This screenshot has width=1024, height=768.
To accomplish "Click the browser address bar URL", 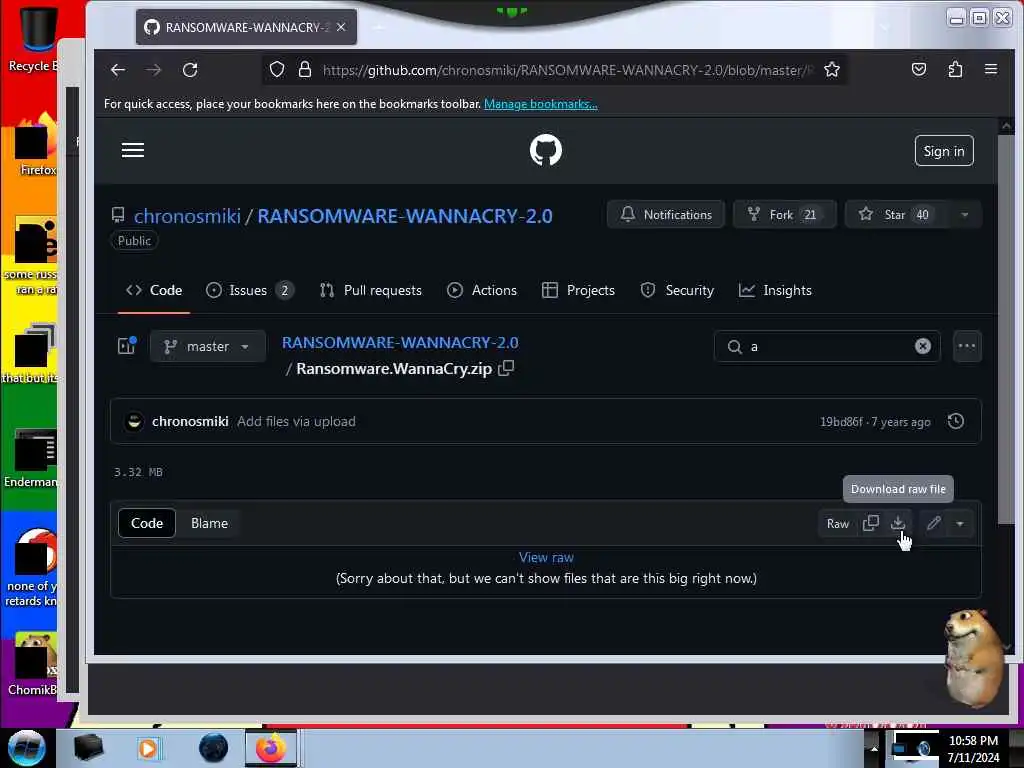I will tap(567, 70).
